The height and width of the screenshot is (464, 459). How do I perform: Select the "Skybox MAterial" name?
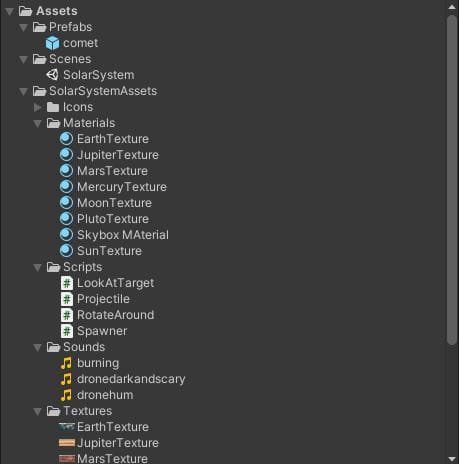(x=123, y=235)
